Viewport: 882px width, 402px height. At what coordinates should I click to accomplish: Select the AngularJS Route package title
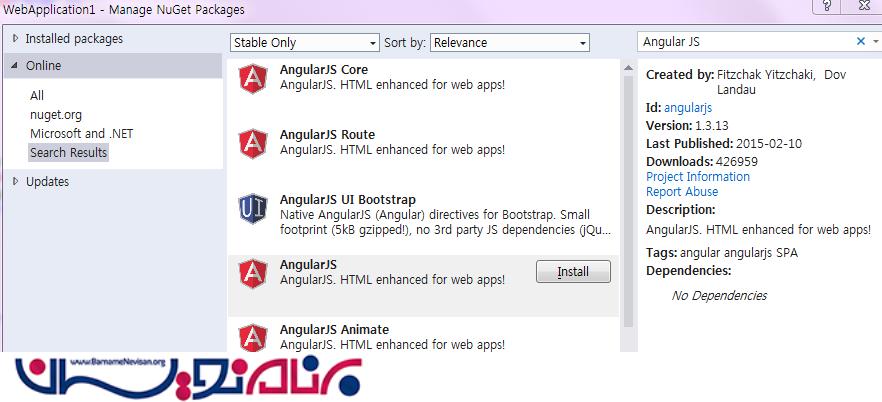click(327, 135)
